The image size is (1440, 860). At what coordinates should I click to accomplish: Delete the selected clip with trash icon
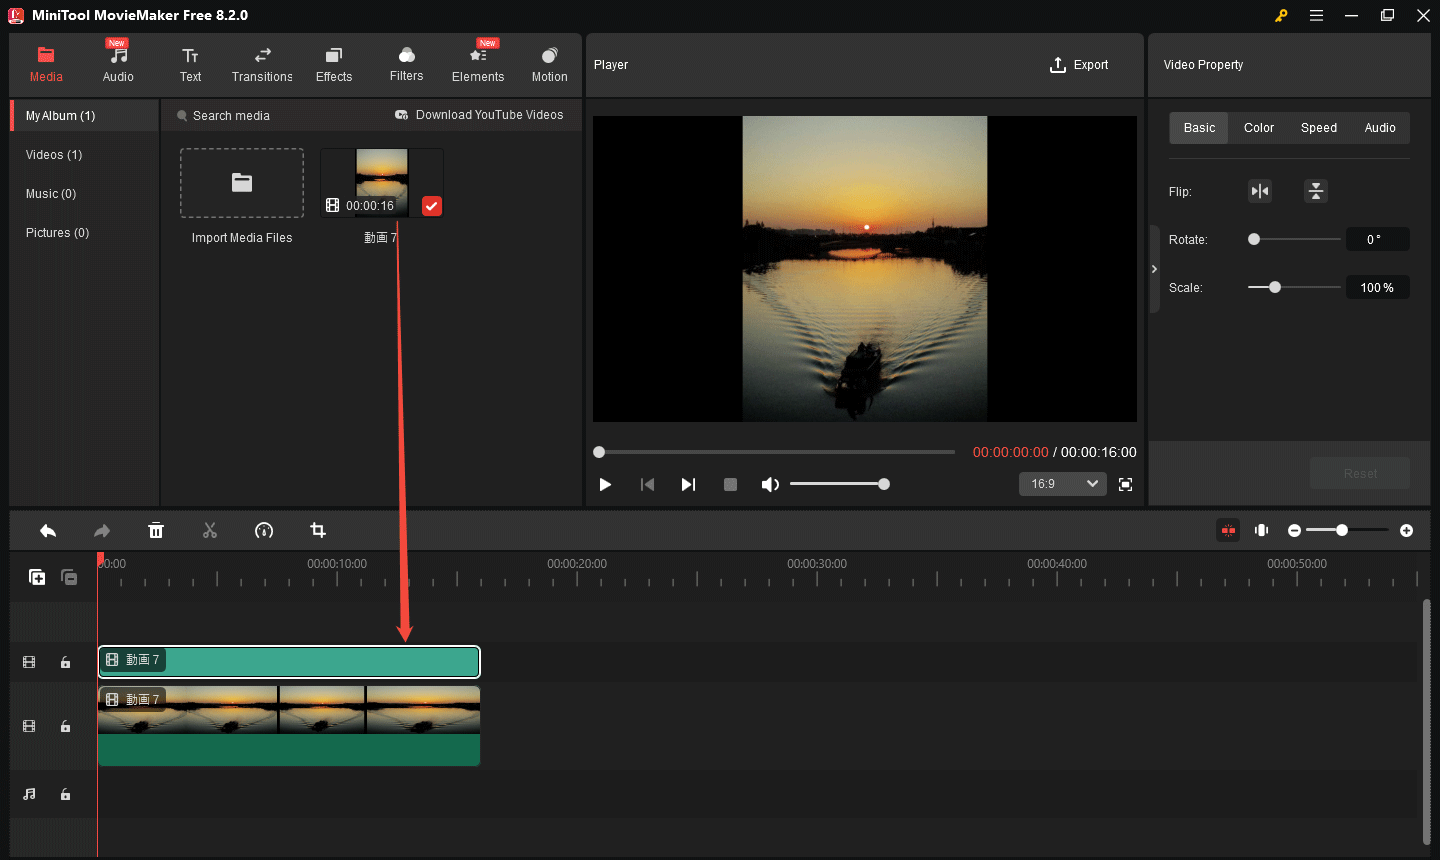(156, 531)
